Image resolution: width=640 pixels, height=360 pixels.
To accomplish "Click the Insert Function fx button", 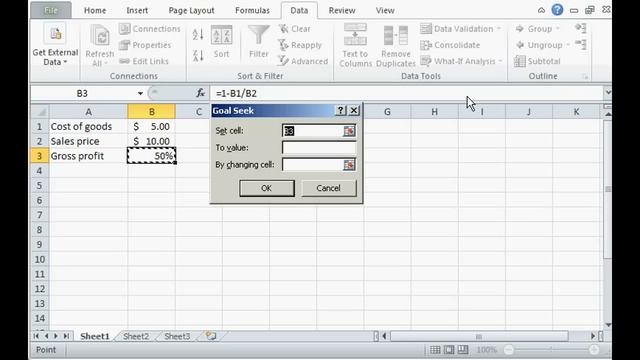I will [200, 93].
